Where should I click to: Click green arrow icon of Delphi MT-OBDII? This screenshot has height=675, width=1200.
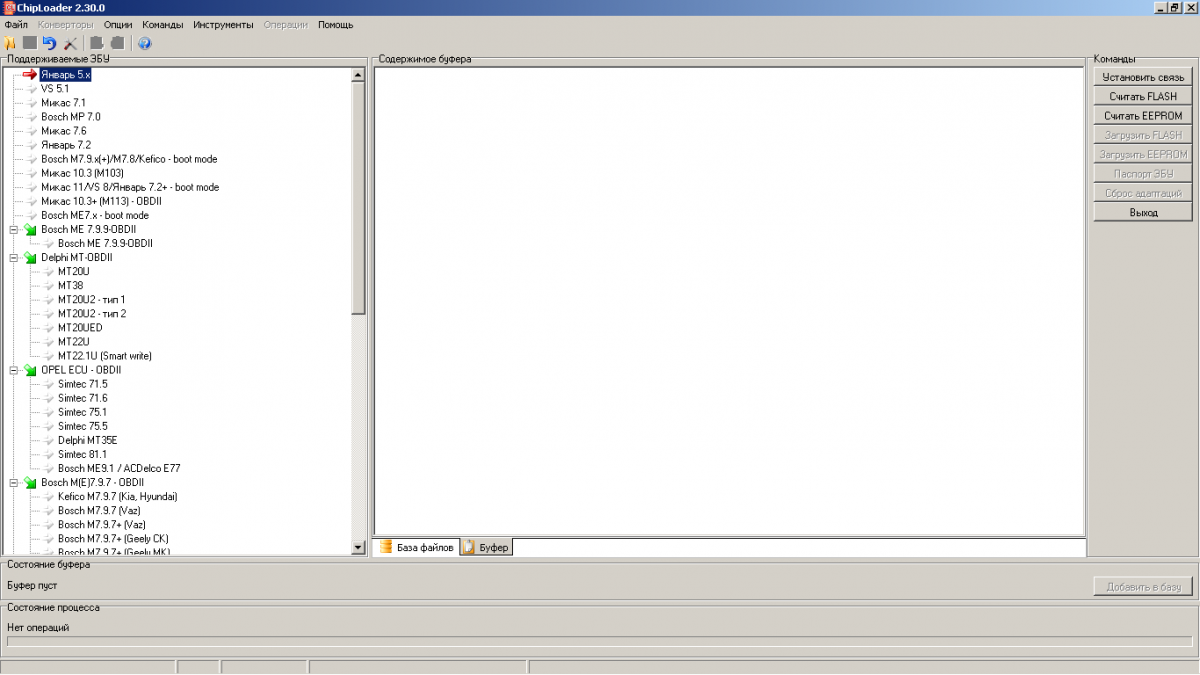pos(30,257)
